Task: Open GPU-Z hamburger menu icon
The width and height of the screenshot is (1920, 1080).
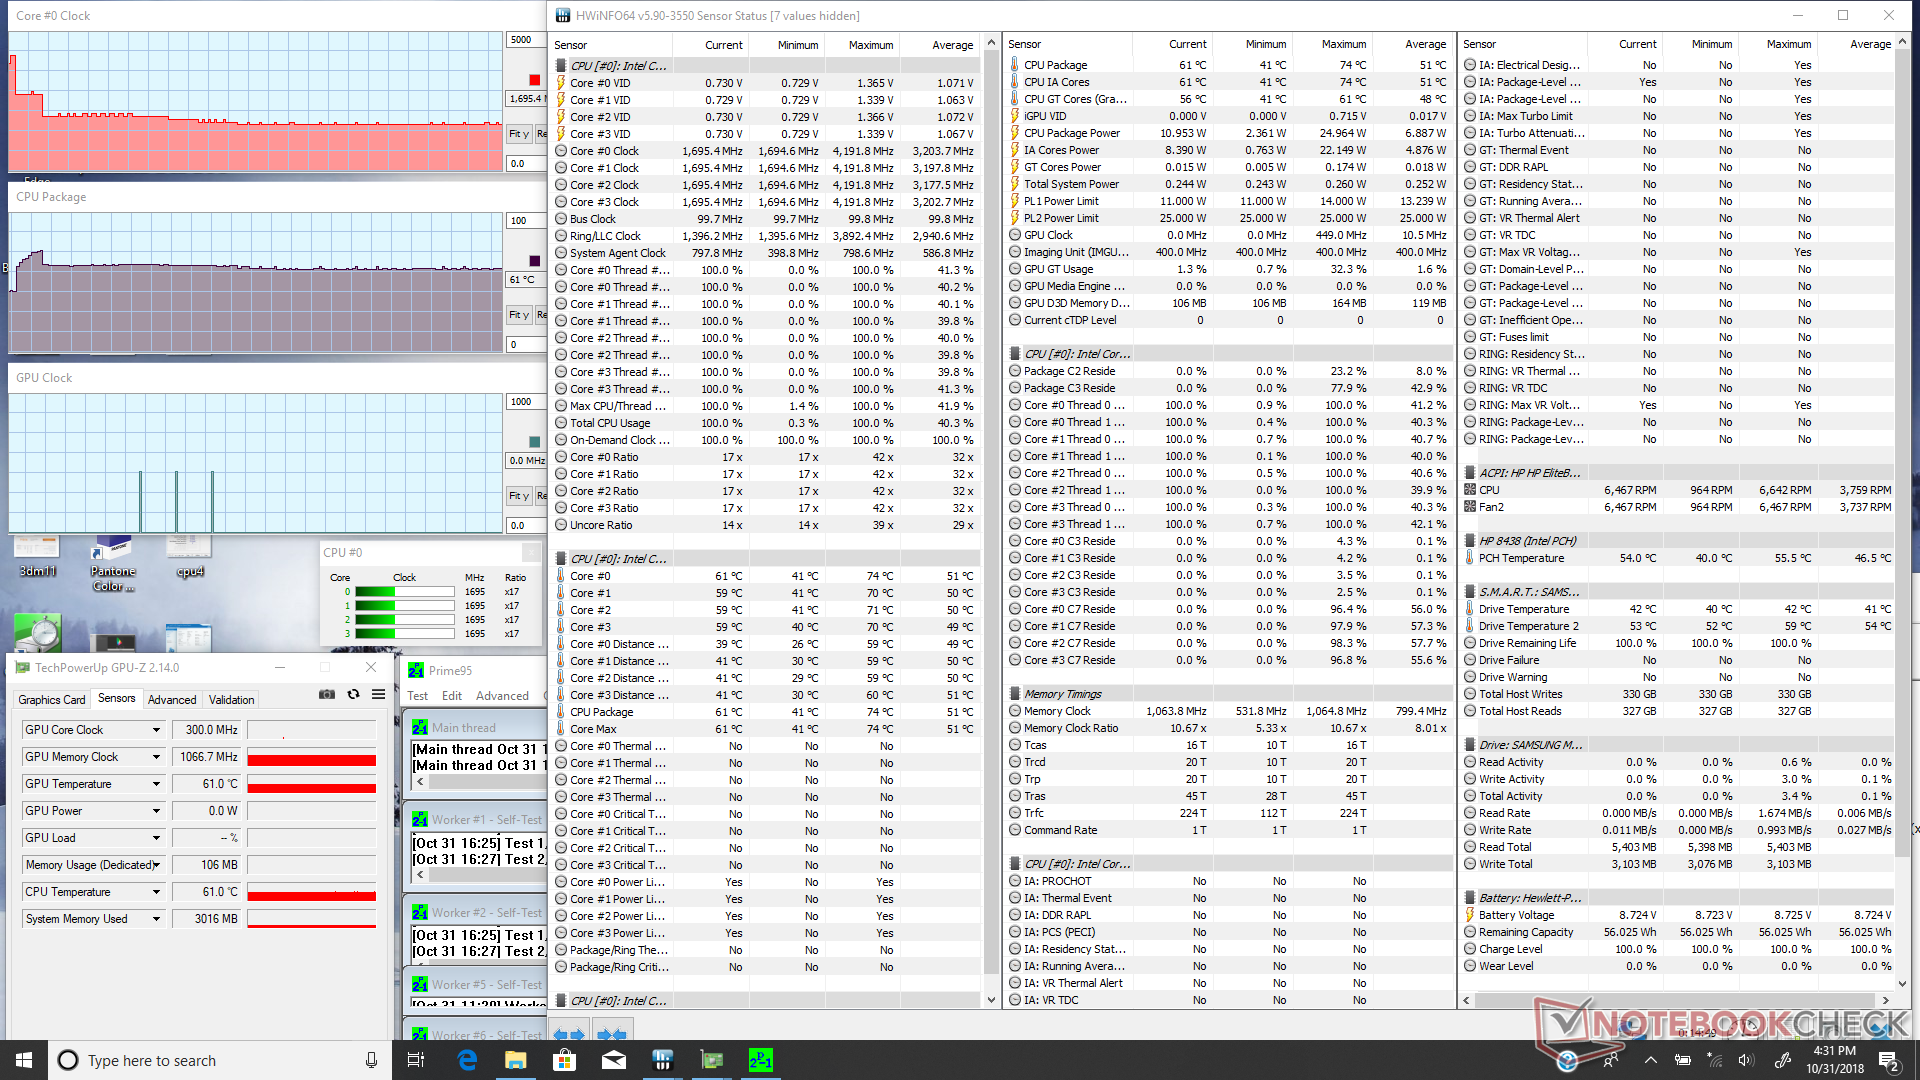Action: point(378,694)
